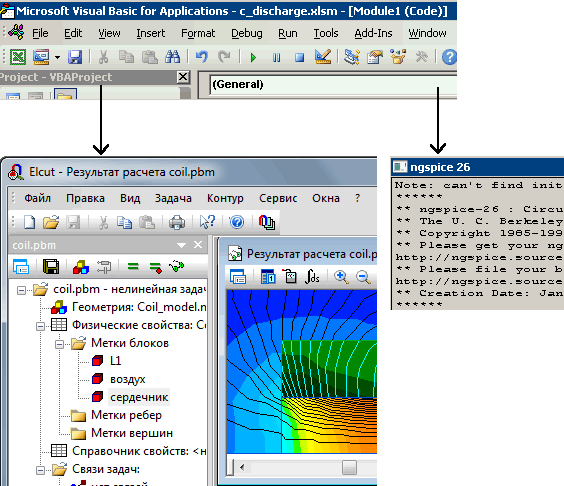Click the Undo arrow in VBA toolbar
564x486 pixels.
tap(202, 57)
